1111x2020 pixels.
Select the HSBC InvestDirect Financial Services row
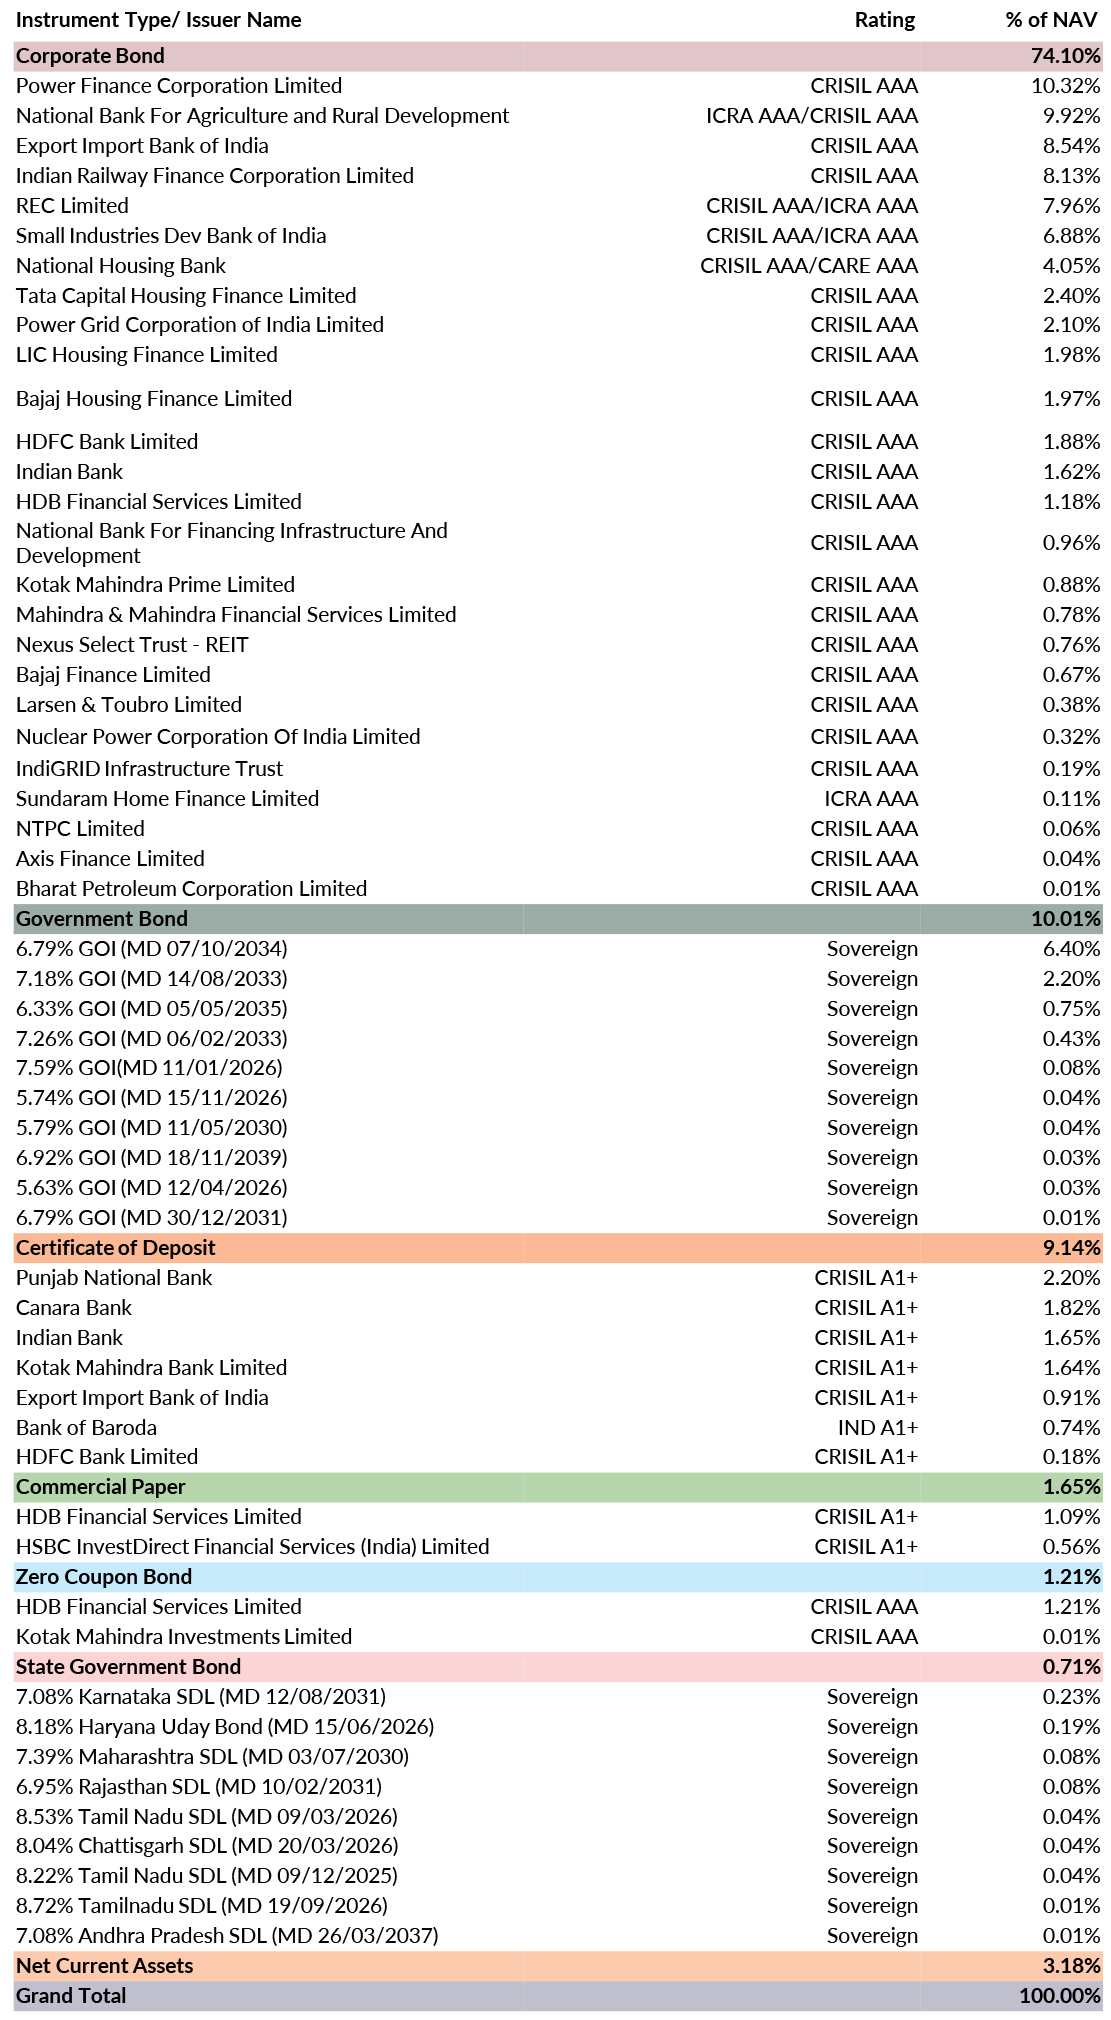click(x=558, y=1546)
